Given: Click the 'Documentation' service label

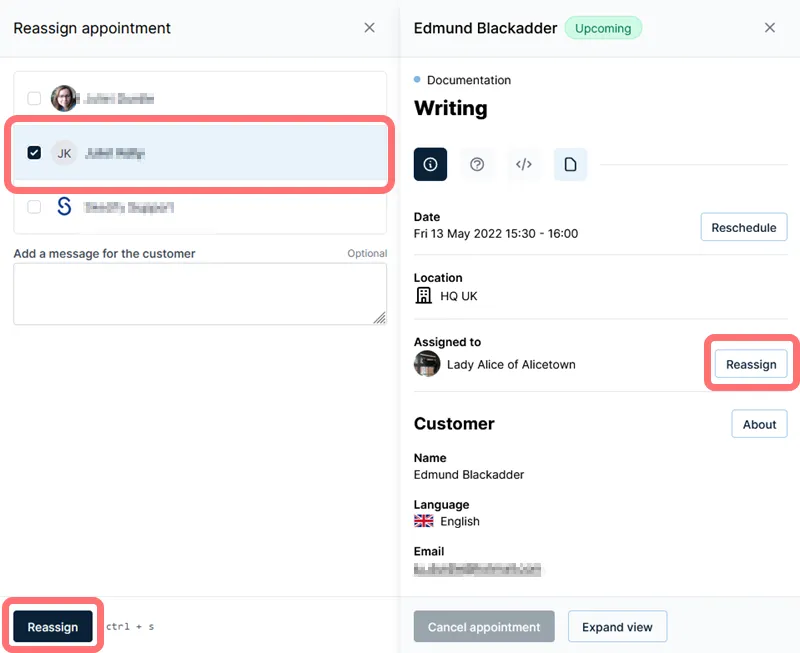Looking at the screenshot, I should [x=469, y=80].
